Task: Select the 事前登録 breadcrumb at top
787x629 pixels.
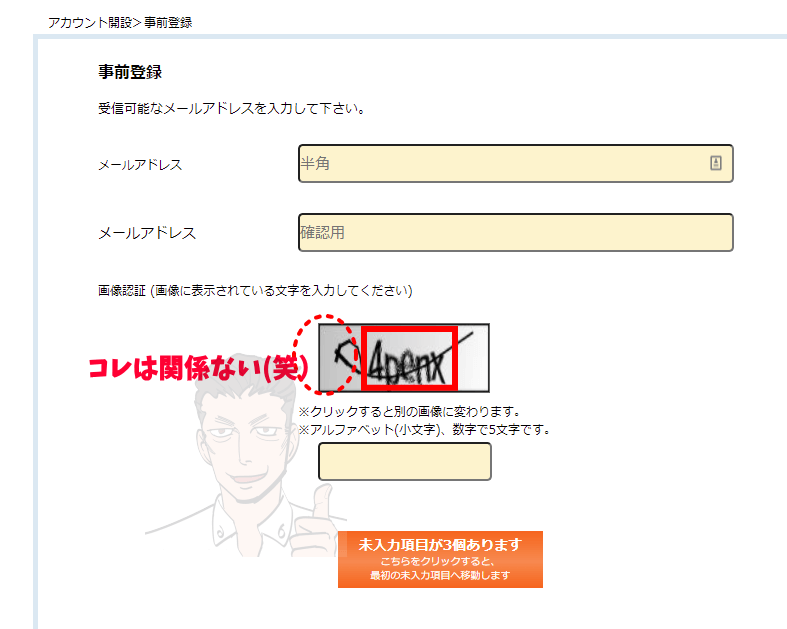Action: point(168,23)
